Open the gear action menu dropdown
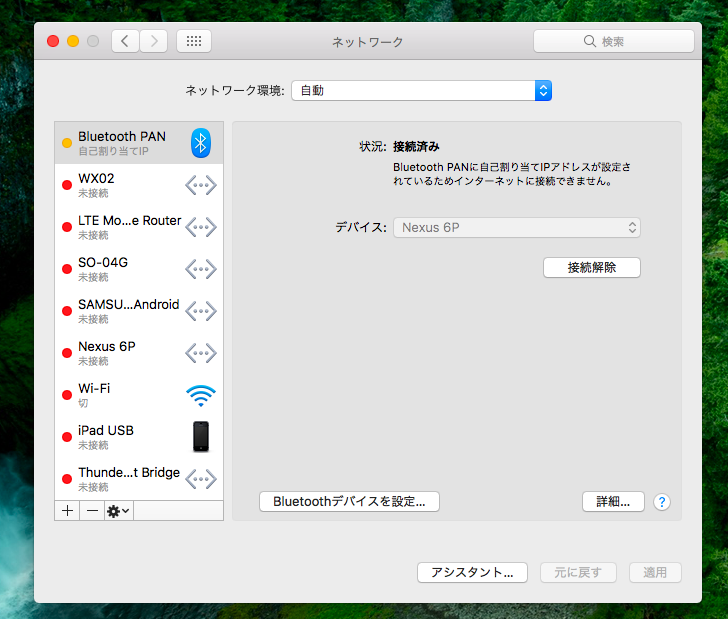This screenshot has width=728, height=619. click(119, 510)
